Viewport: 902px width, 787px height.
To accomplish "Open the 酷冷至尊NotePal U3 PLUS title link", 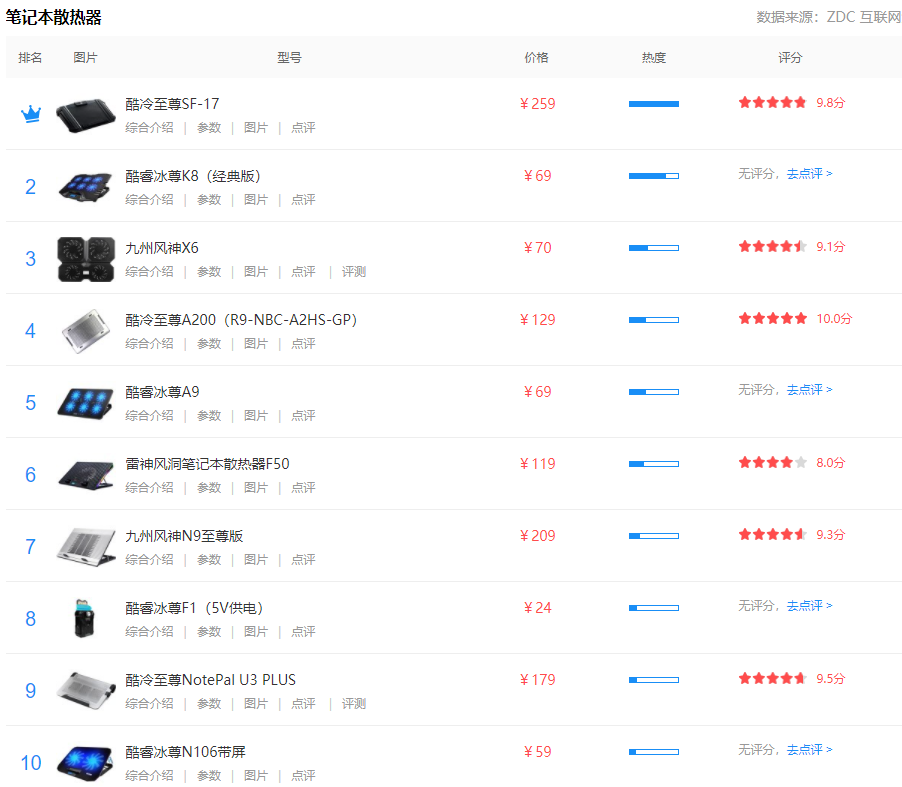I will pos(210,680).
